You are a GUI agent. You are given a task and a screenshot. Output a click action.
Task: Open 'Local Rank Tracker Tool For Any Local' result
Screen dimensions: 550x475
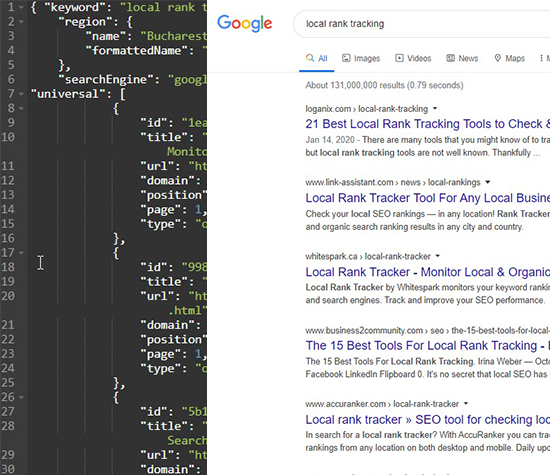(428, 198)
